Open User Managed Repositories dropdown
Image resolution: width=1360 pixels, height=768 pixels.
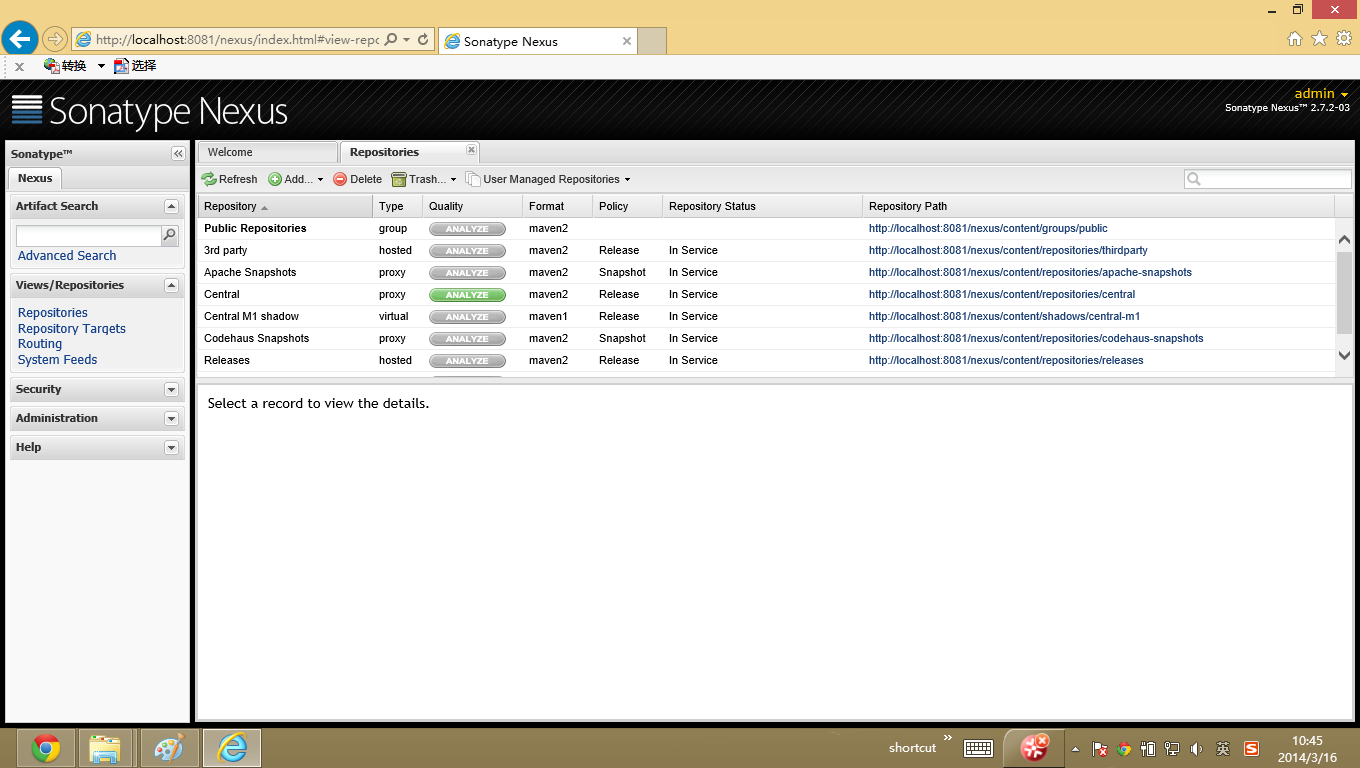click(x=548, y=179)
